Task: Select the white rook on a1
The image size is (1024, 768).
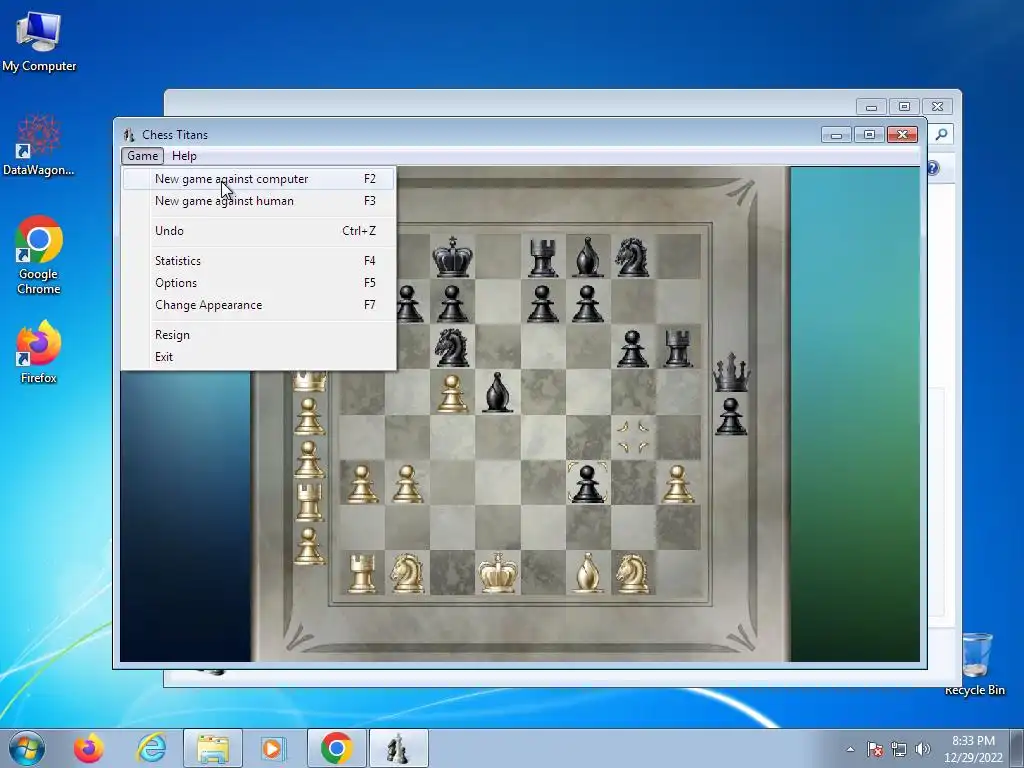Action: pyautogui.click(x=362, y=573)
